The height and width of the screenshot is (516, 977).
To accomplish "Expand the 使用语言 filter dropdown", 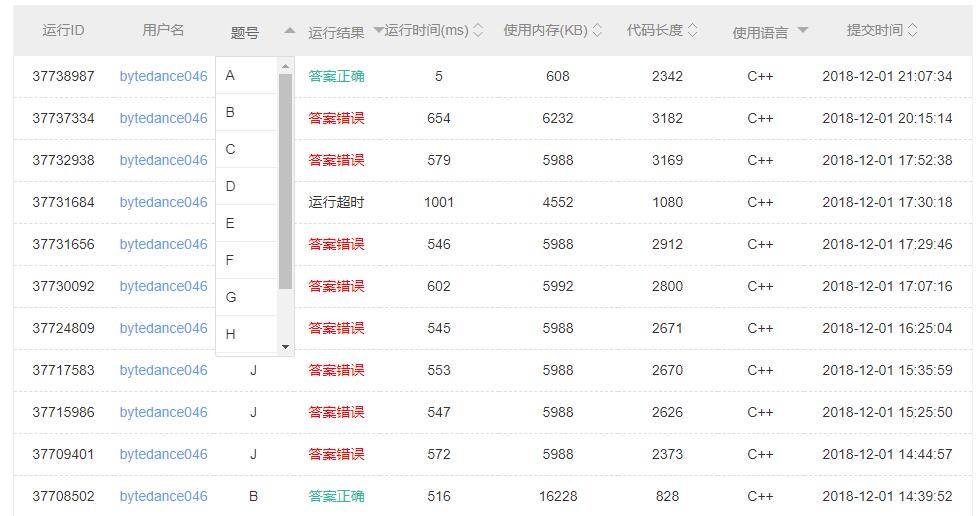I will coord(802,31).
